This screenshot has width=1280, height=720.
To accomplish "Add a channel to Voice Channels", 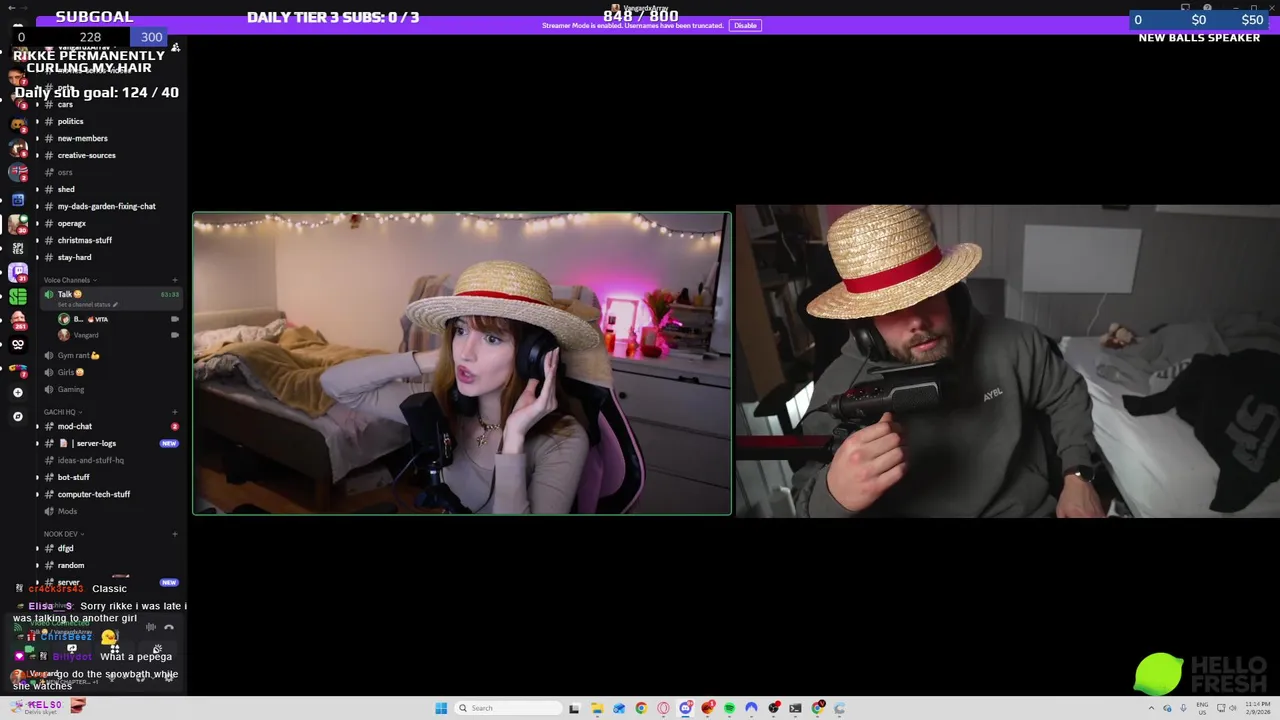I will (x=175, y=280).
